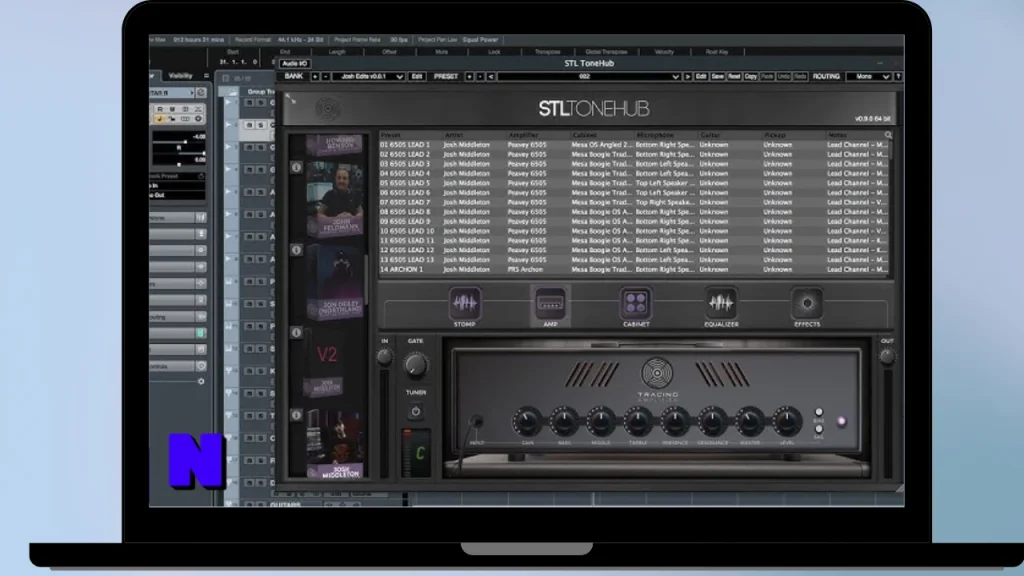The width and height of the screenshot is (1024, 576).
Task: Go to previous preset arrow
Action: tap(490, 76)
